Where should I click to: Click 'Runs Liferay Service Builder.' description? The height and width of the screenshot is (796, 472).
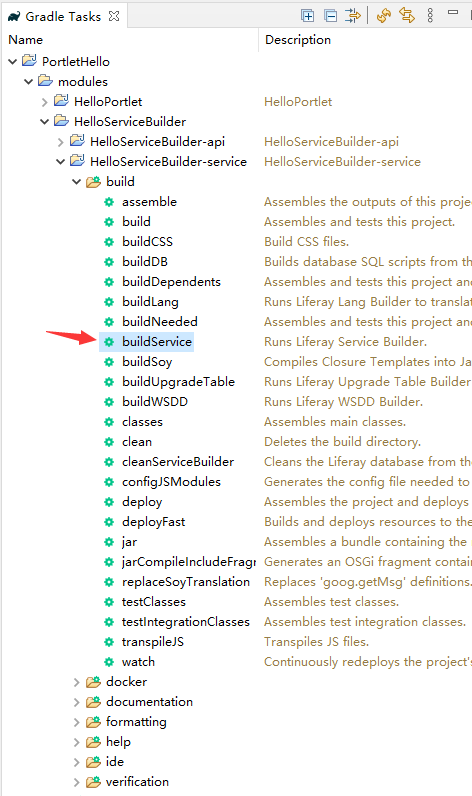click(345, 342)
